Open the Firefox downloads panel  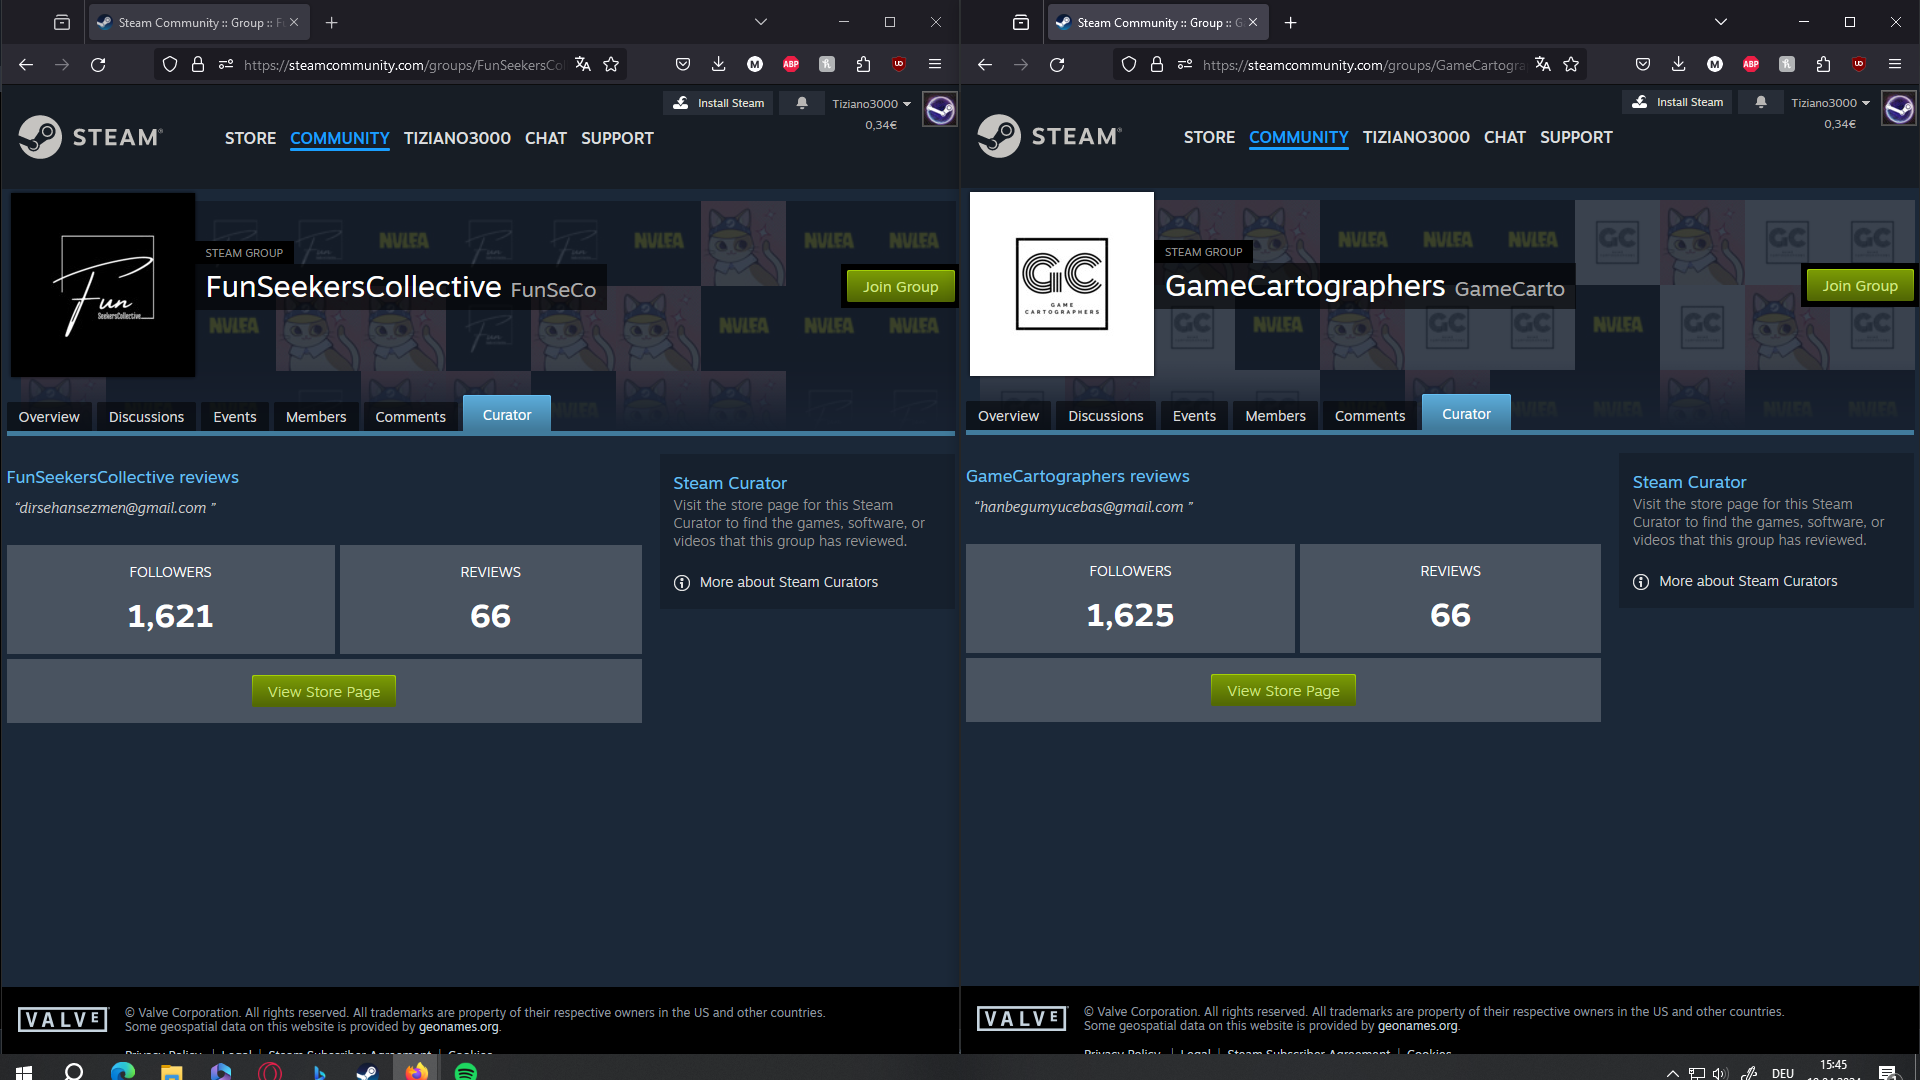click(x=718, y=64)
